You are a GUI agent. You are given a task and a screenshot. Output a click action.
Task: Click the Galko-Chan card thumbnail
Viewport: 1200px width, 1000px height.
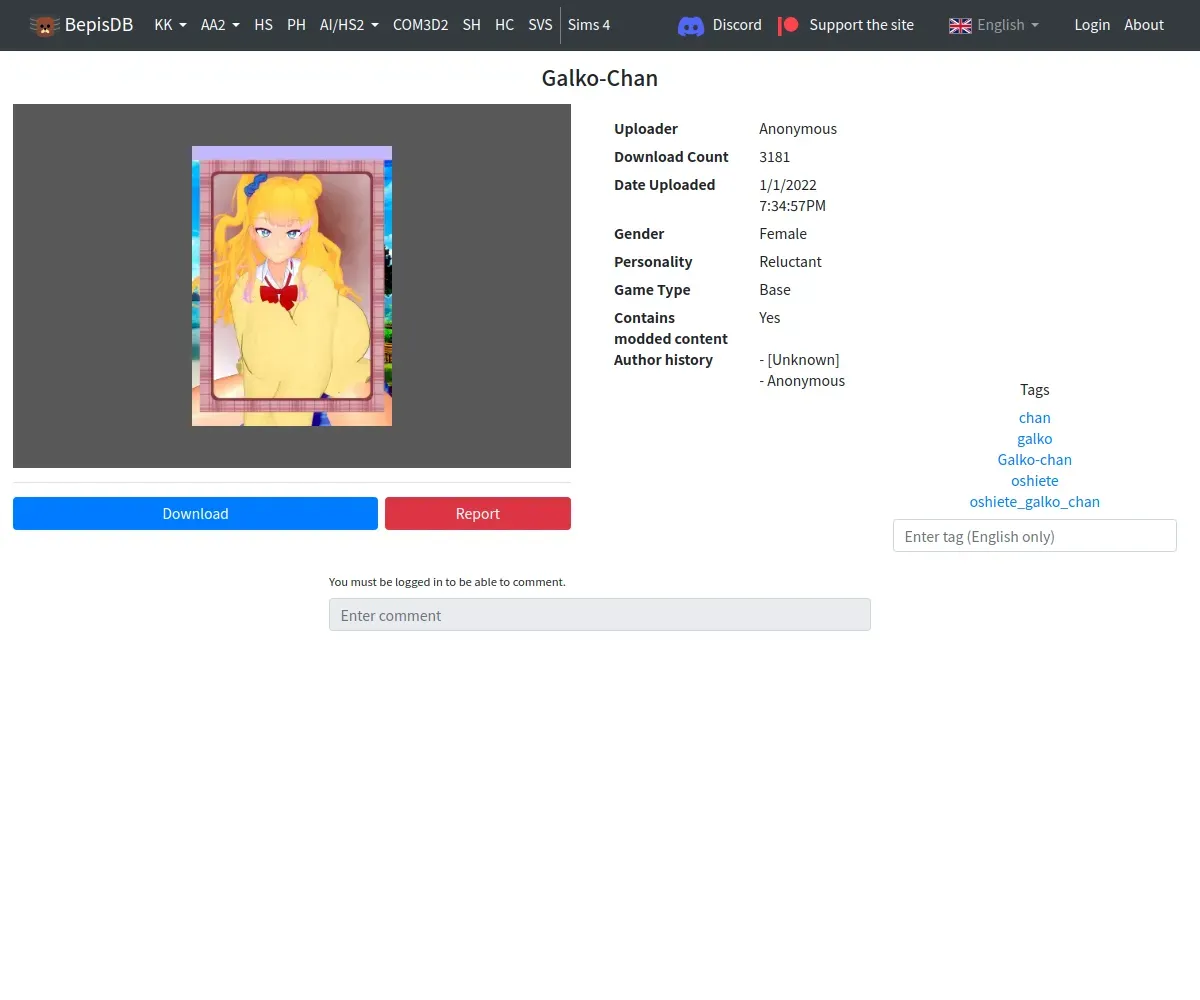pos(292,286)
